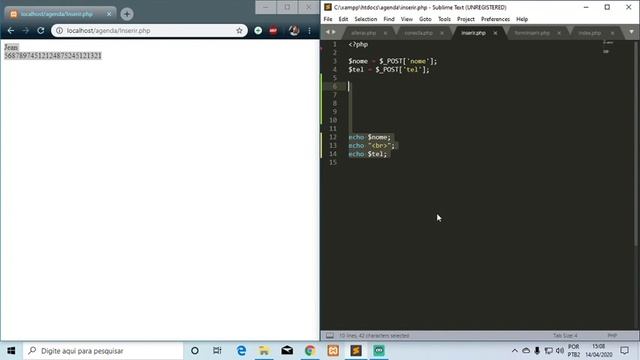Go back in the Chrome browser

coord(11,31)
